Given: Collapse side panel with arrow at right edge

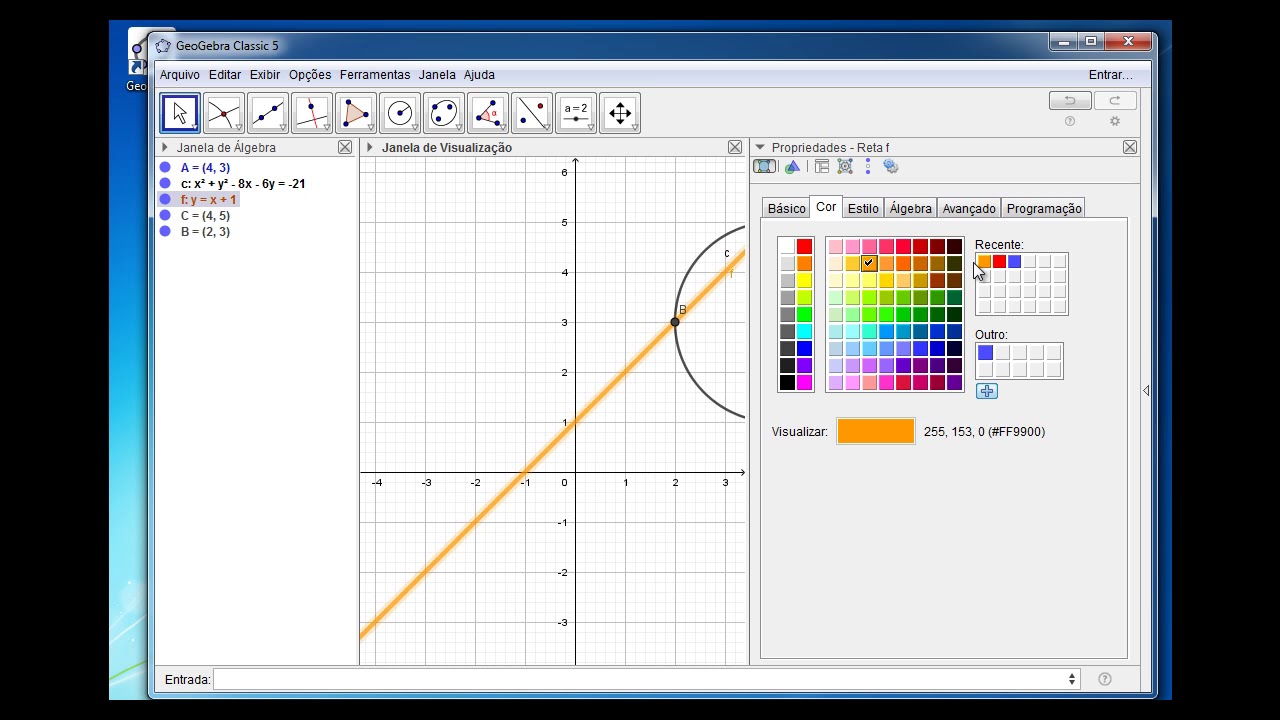Looking at the screenshot, I should 1146,391.
